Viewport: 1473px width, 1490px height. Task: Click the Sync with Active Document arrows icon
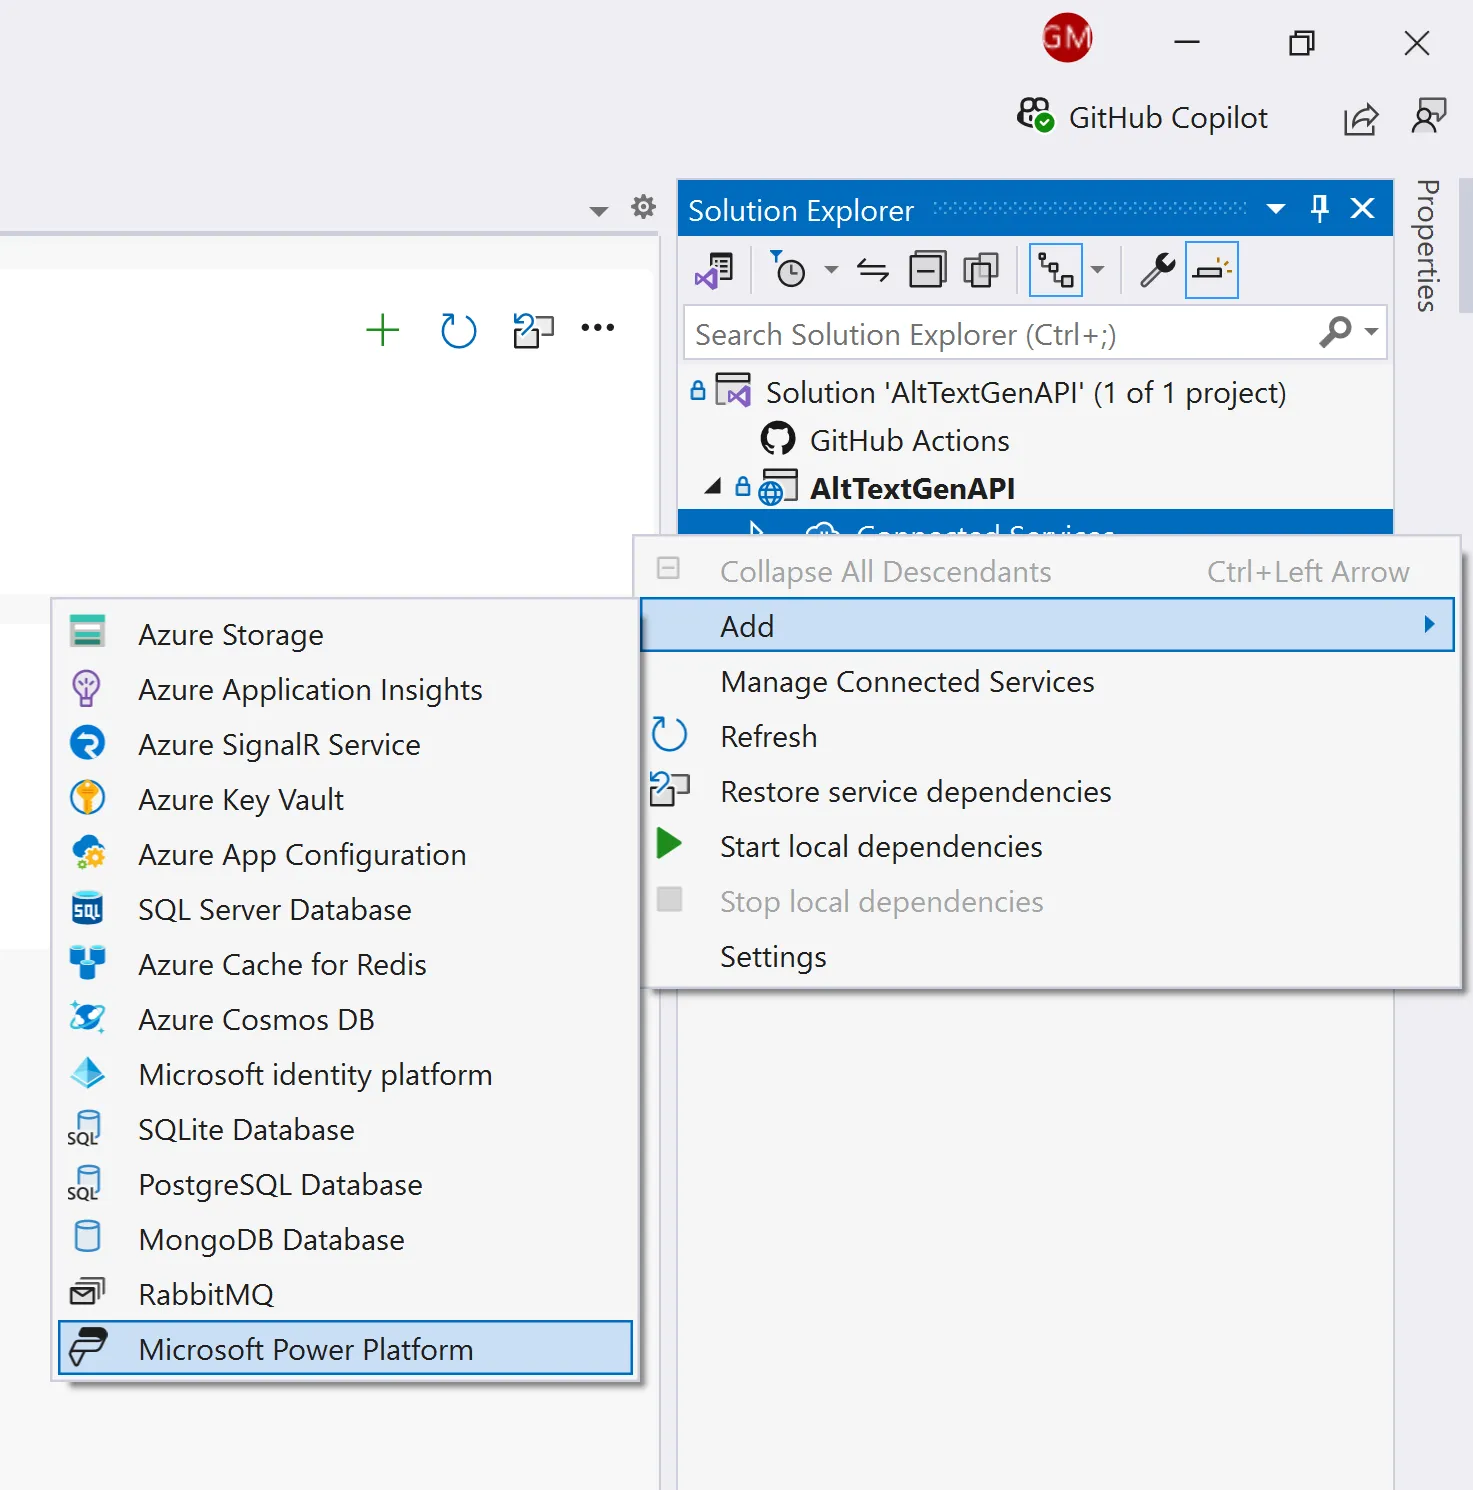coord(873,270)
